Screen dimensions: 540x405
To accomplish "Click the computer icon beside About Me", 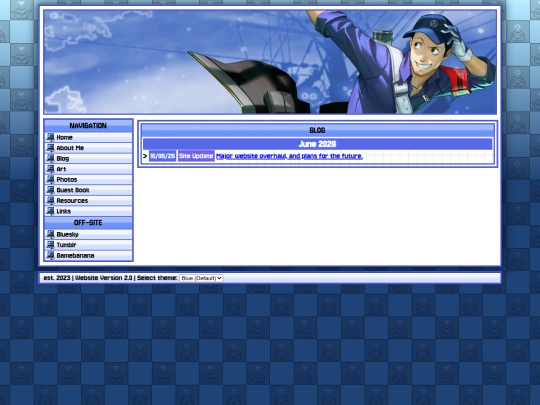I will point(50,148).
